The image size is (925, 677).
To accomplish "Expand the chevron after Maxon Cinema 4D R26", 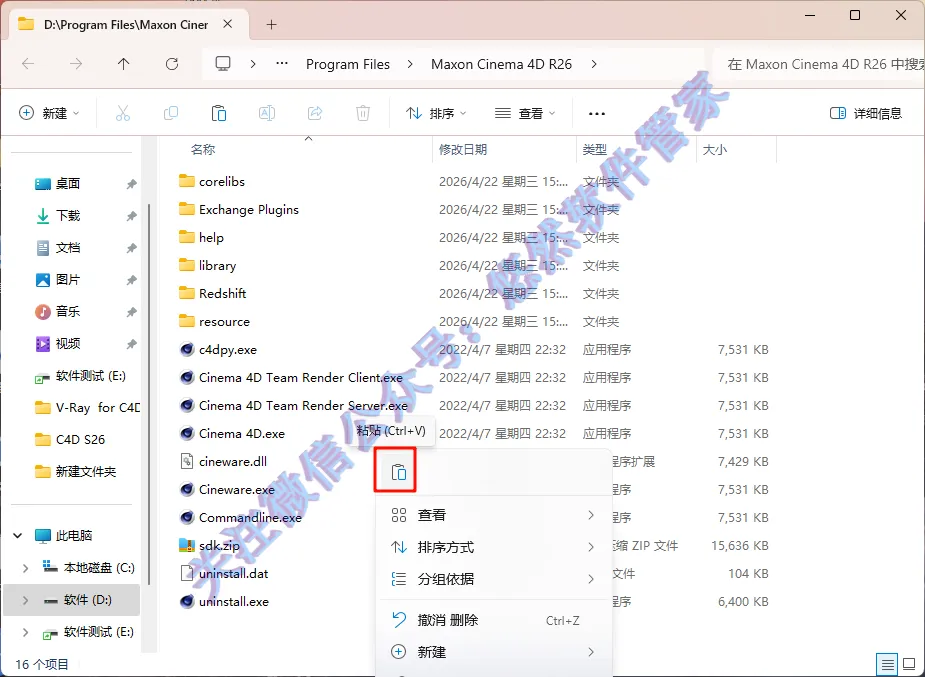I will pos(594,64).
